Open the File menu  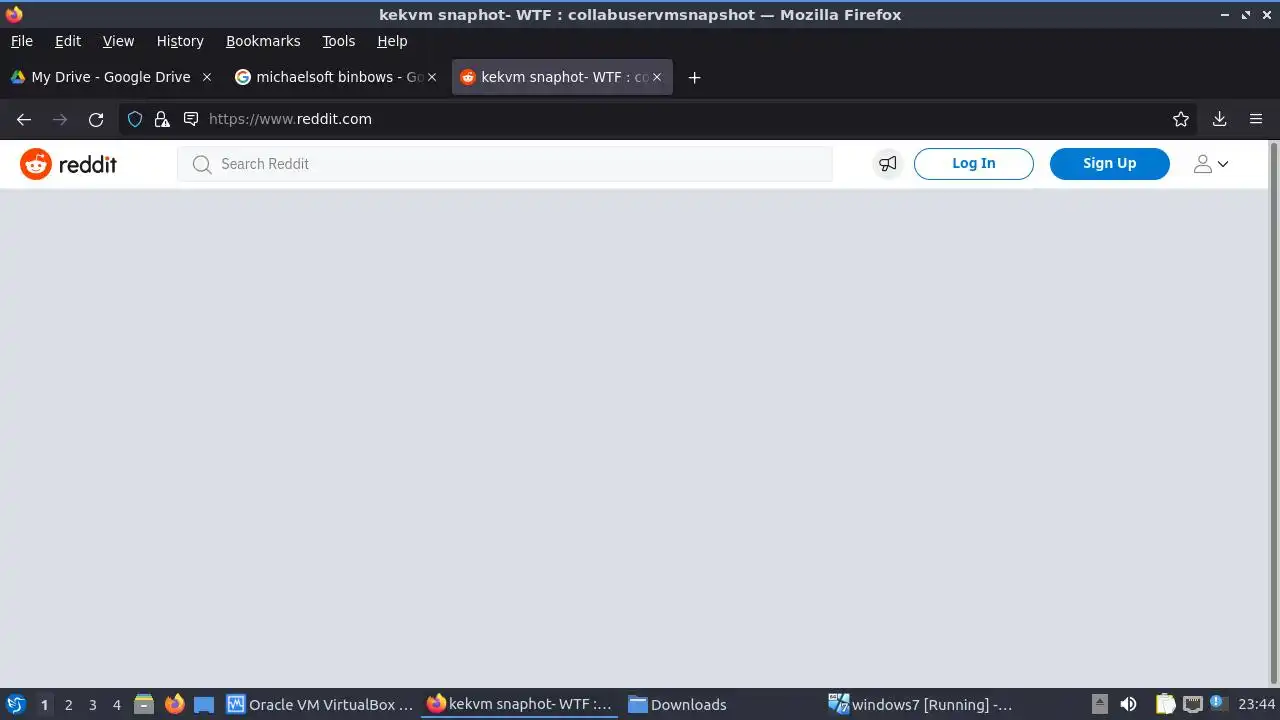coord(21,41)
